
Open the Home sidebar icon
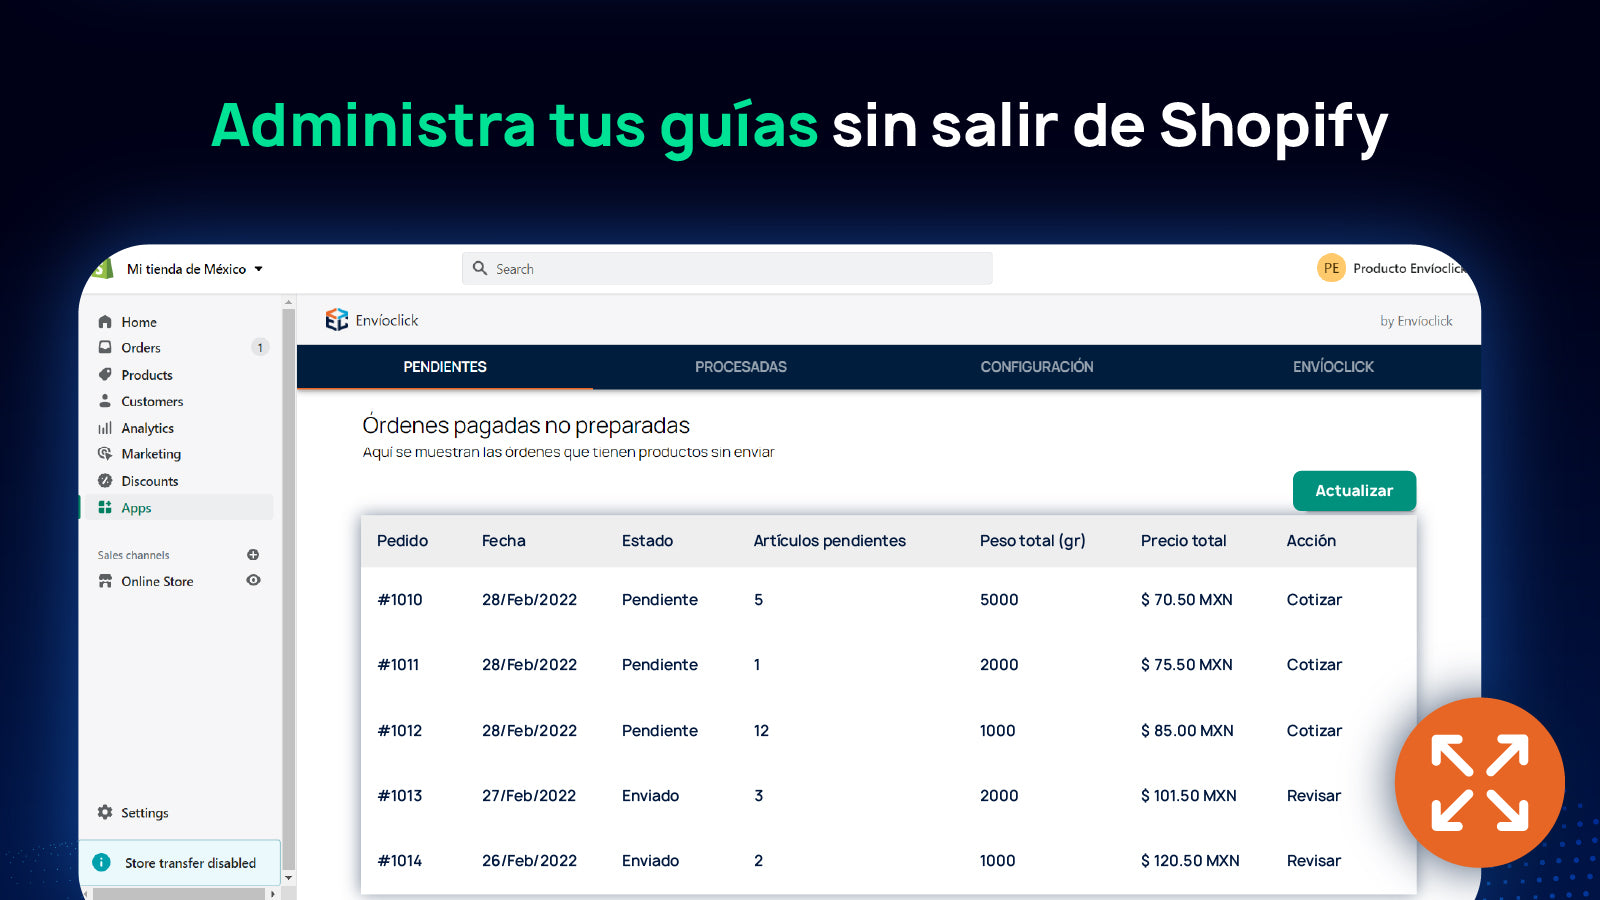point(105,322)
